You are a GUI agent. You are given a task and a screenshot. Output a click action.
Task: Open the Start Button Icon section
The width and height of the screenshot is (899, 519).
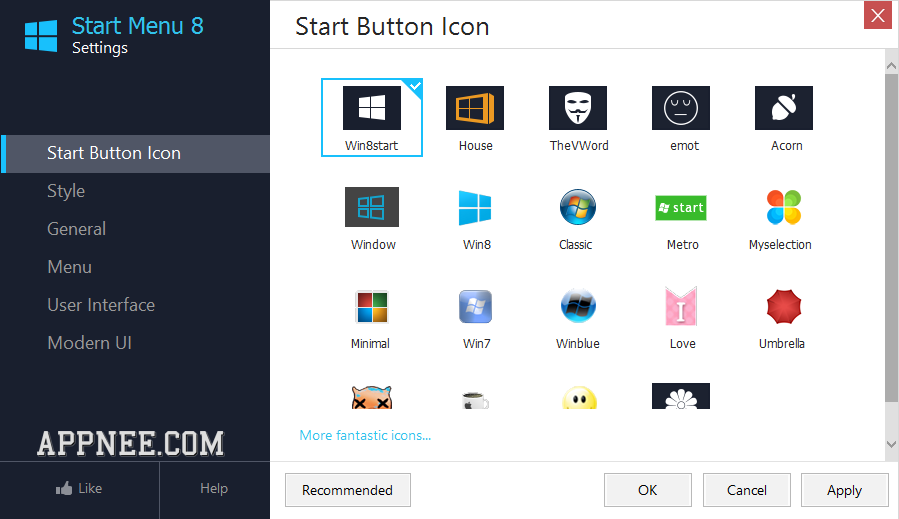click(135, 154)
